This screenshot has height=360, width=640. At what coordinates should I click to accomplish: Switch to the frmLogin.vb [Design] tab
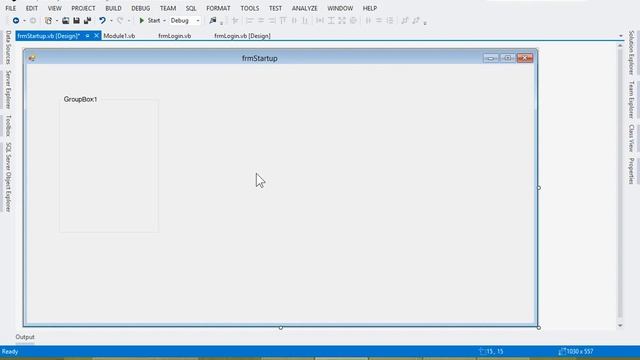click(242, 36)
